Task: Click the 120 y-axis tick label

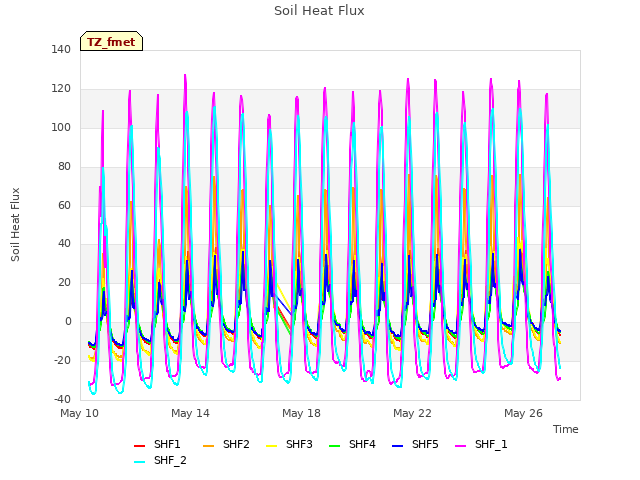Action: [x=61, y=88]
